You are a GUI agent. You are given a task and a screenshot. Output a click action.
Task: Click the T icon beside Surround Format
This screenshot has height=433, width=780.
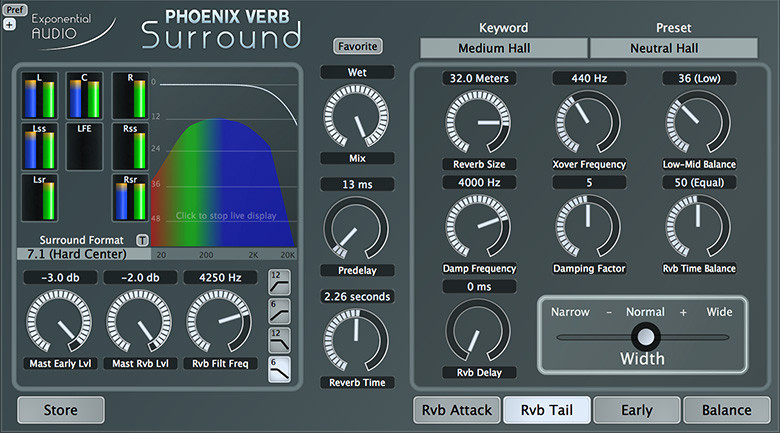[x=142, y=240]
